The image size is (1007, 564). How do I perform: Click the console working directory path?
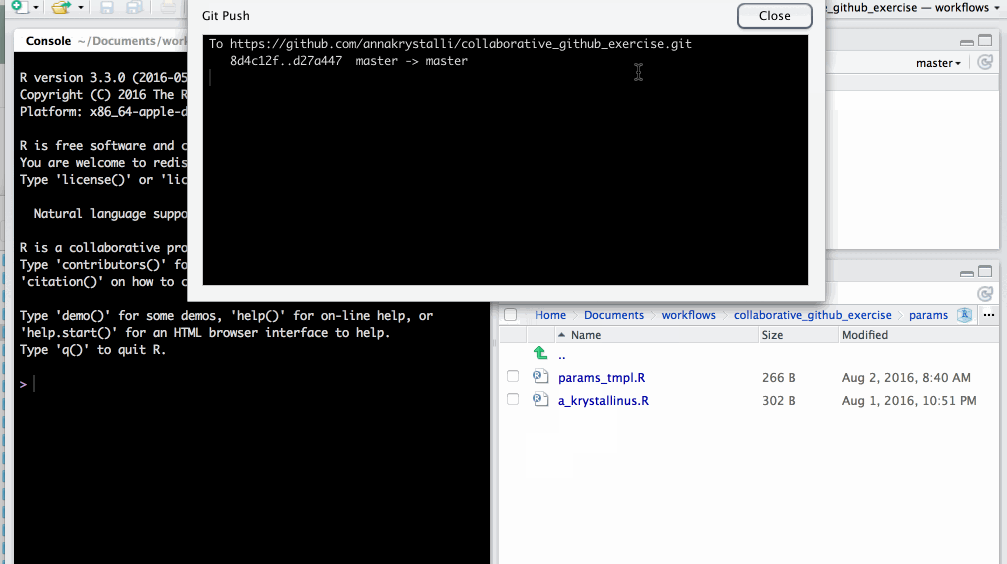(132, 41)
